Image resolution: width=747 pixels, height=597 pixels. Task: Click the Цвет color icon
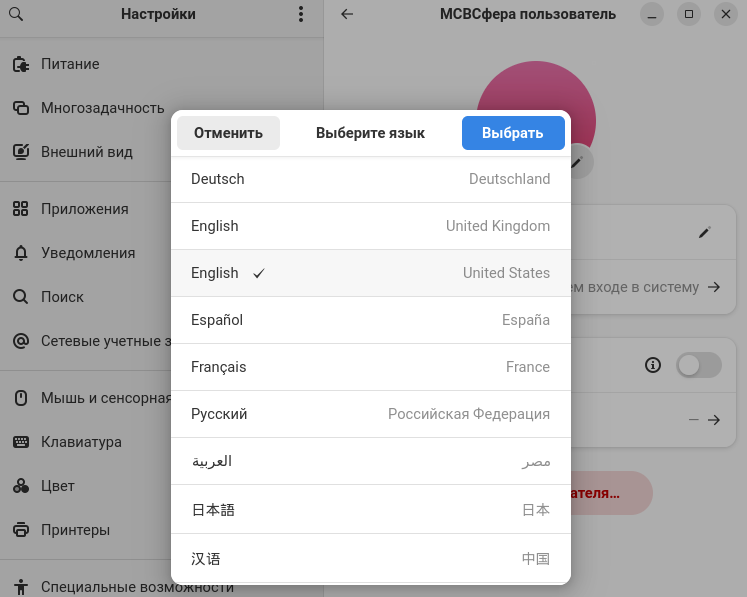[x=20, y=486]
